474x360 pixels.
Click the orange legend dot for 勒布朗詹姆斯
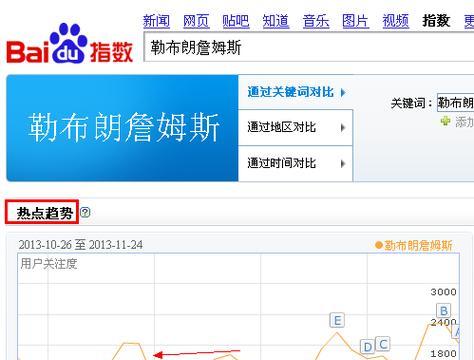(378, 245)
